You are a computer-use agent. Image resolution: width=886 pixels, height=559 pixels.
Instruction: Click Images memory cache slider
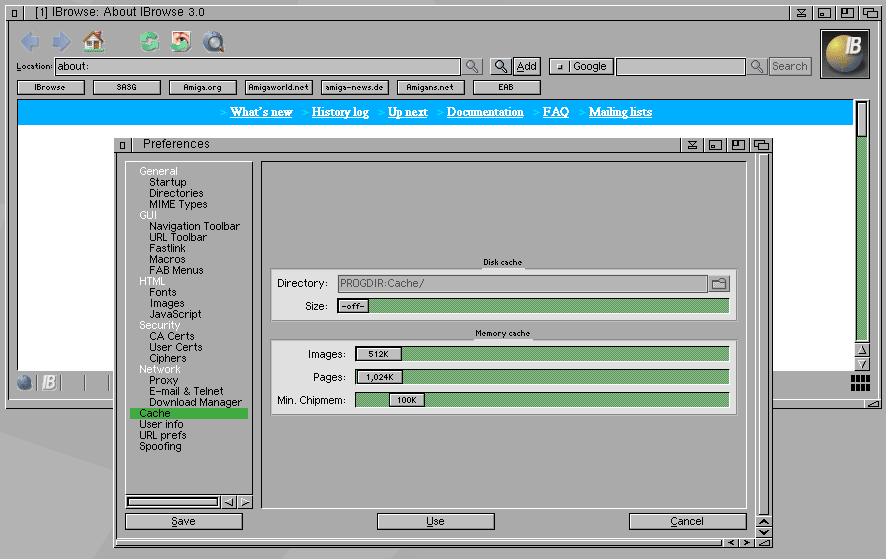click(x=542, y=354)
